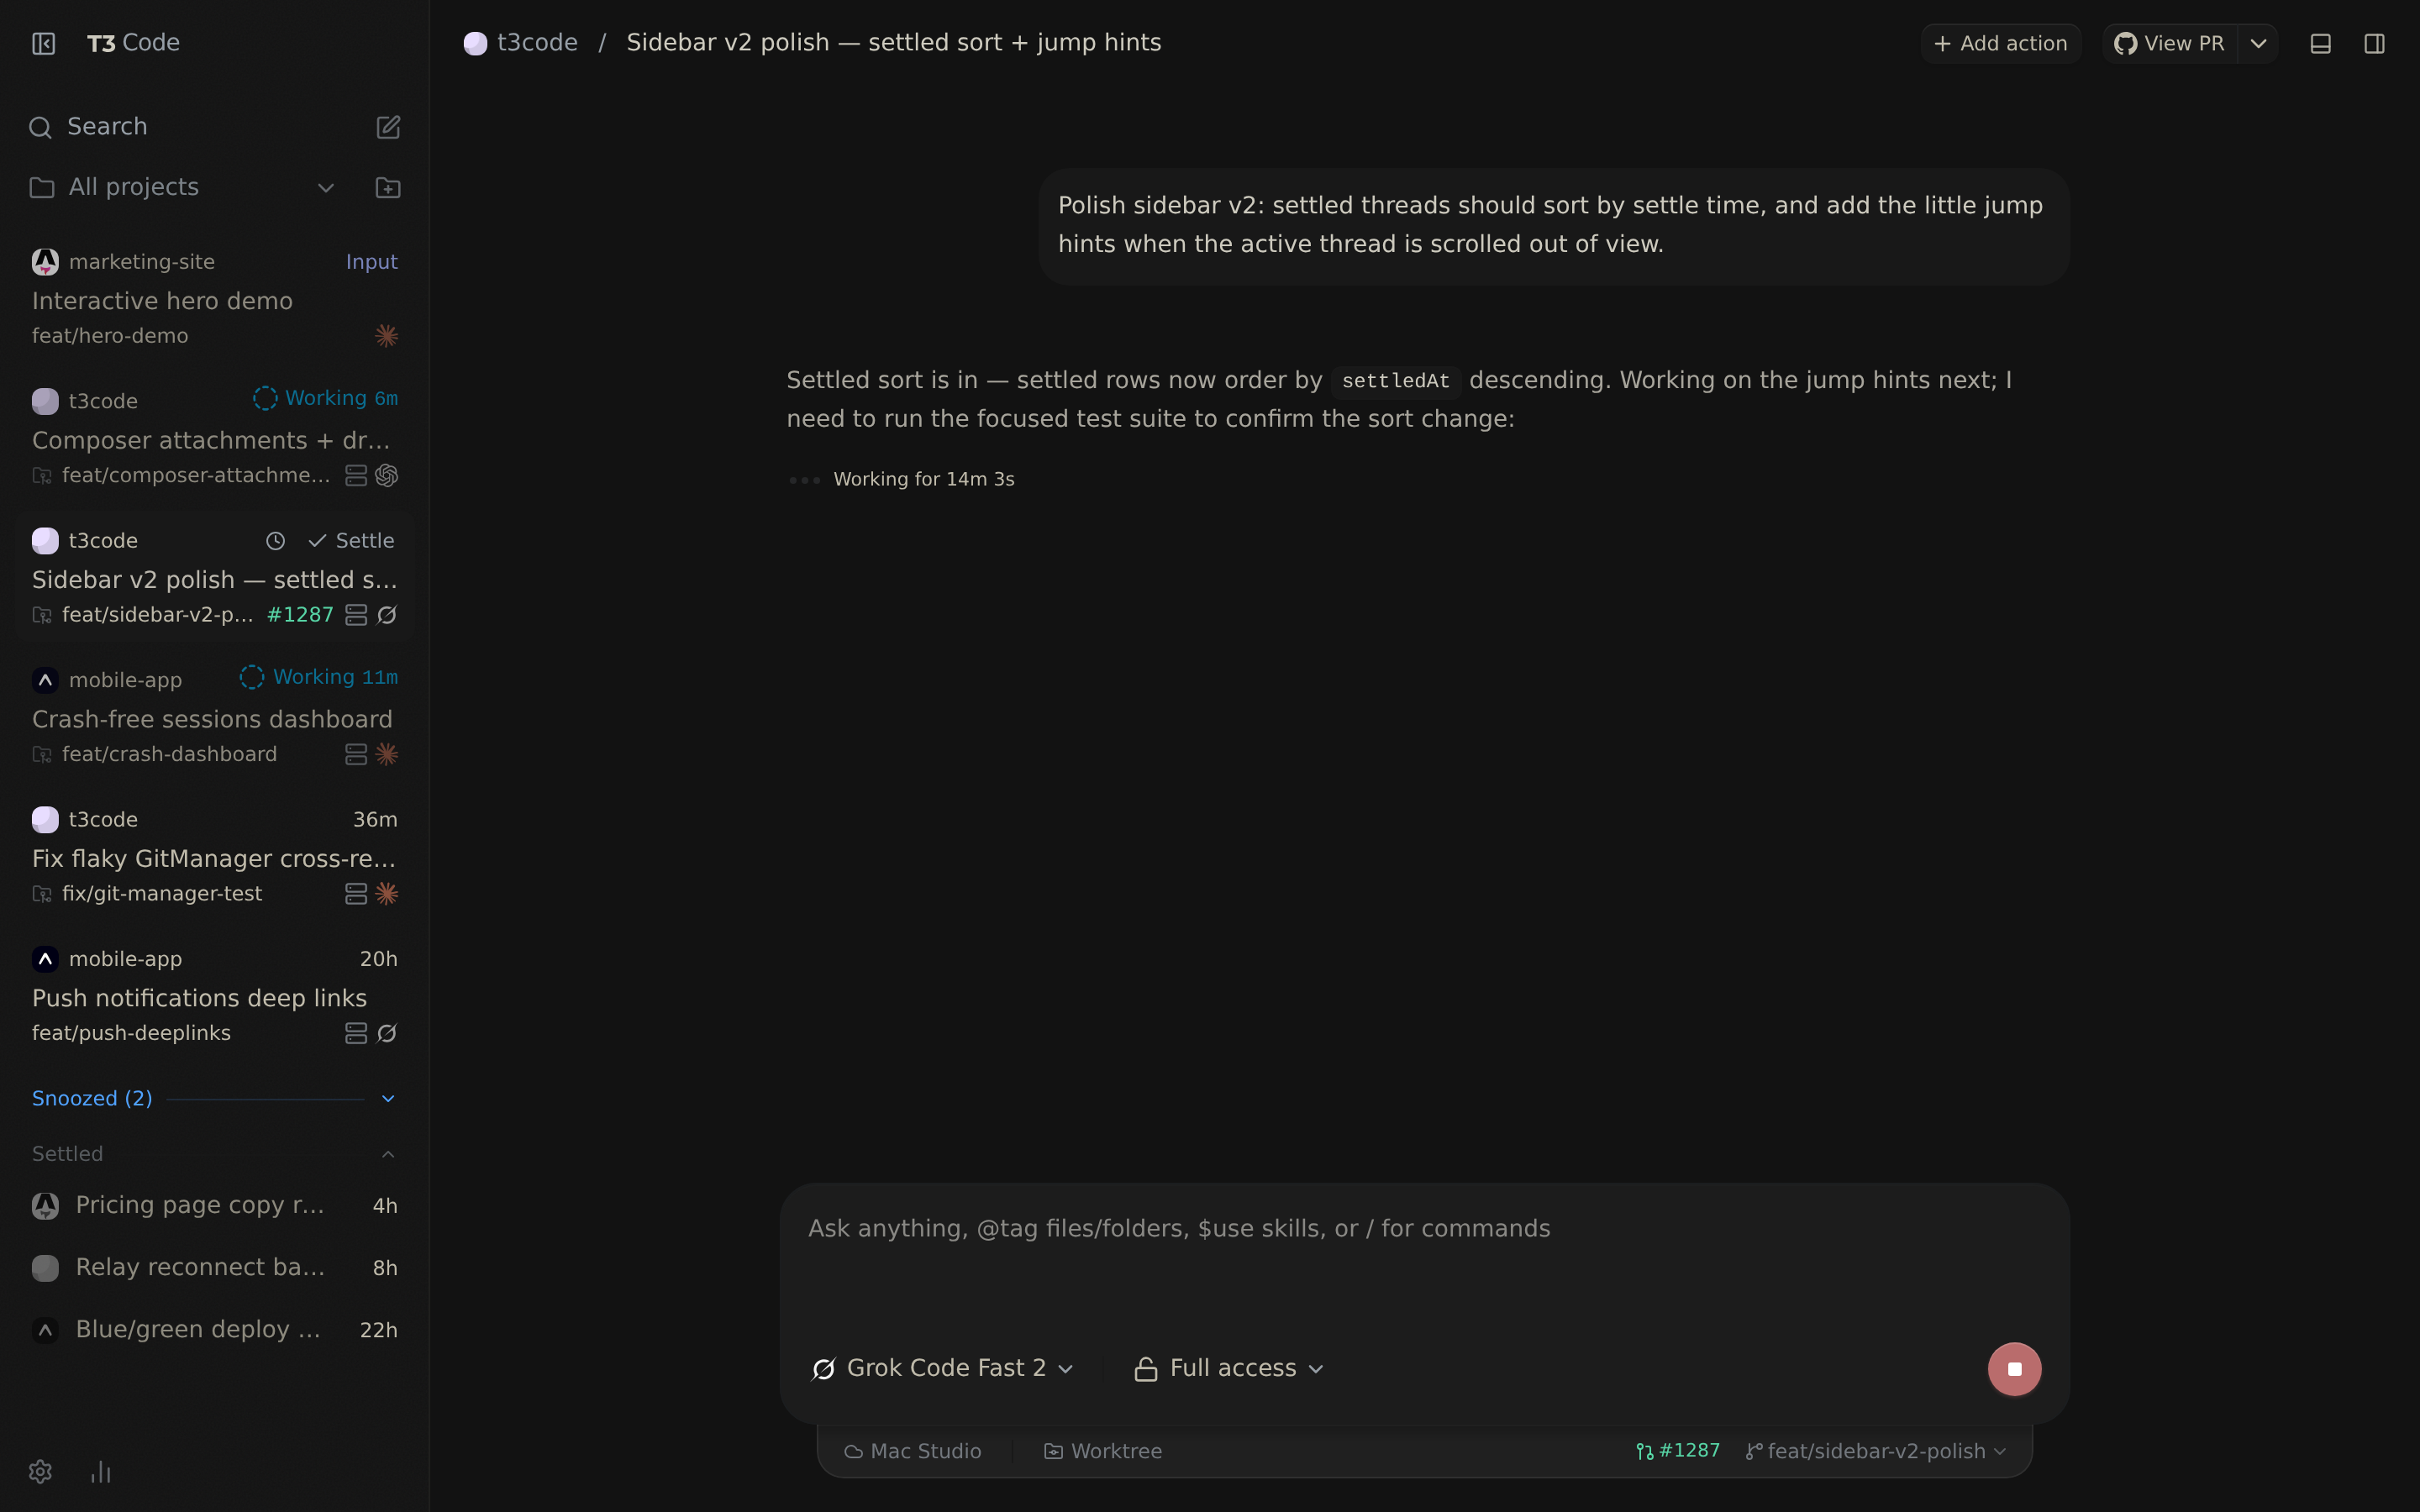Screen dimensions: 2420x1512
Task: Select the Crash-free sessions dashboard thread
Action: point(215,716)
